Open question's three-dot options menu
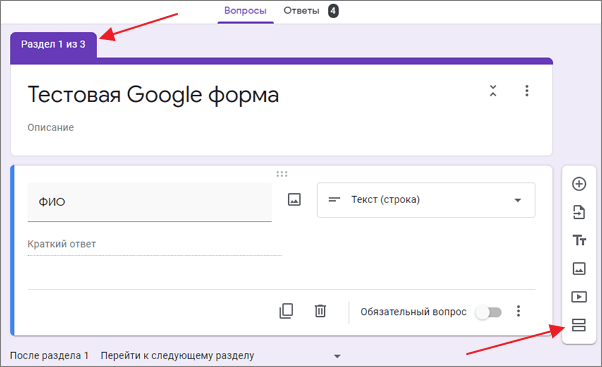602x367 pixels. tap(518, 311)
